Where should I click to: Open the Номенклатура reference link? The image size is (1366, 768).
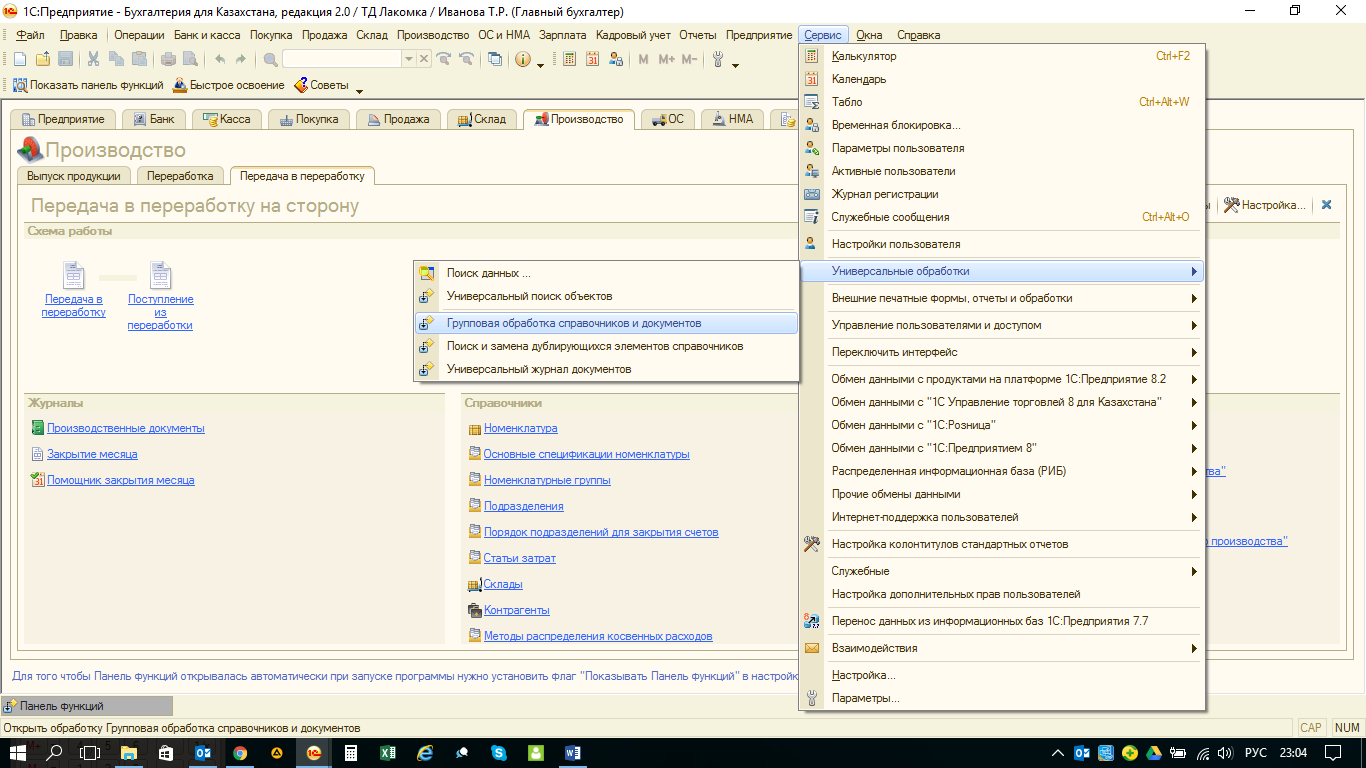tap(520, 428)
